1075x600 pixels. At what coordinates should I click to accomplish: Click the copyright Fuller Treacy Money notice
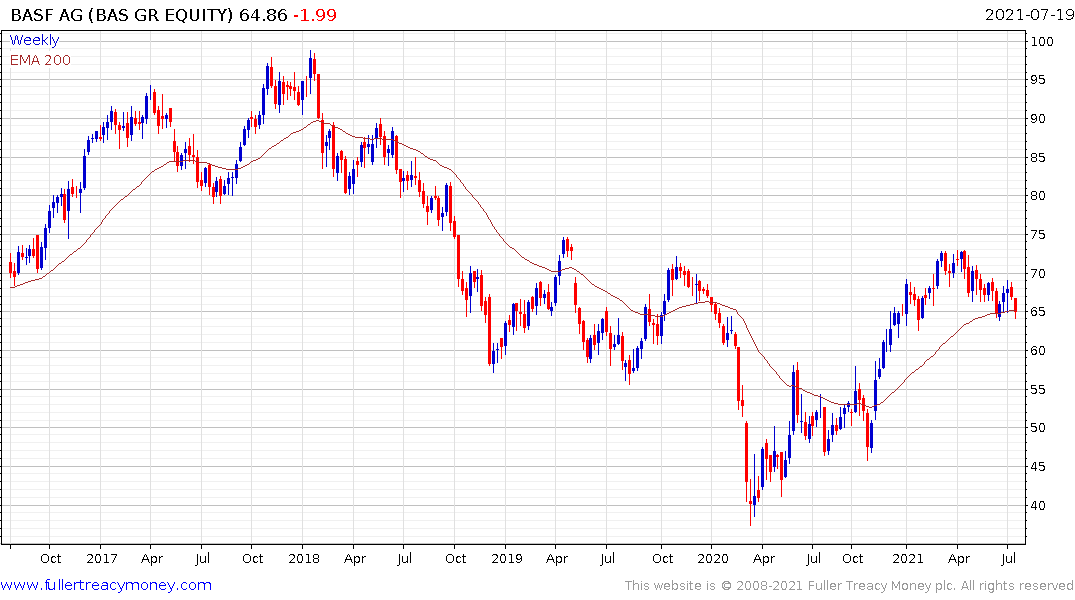[849, 586]
